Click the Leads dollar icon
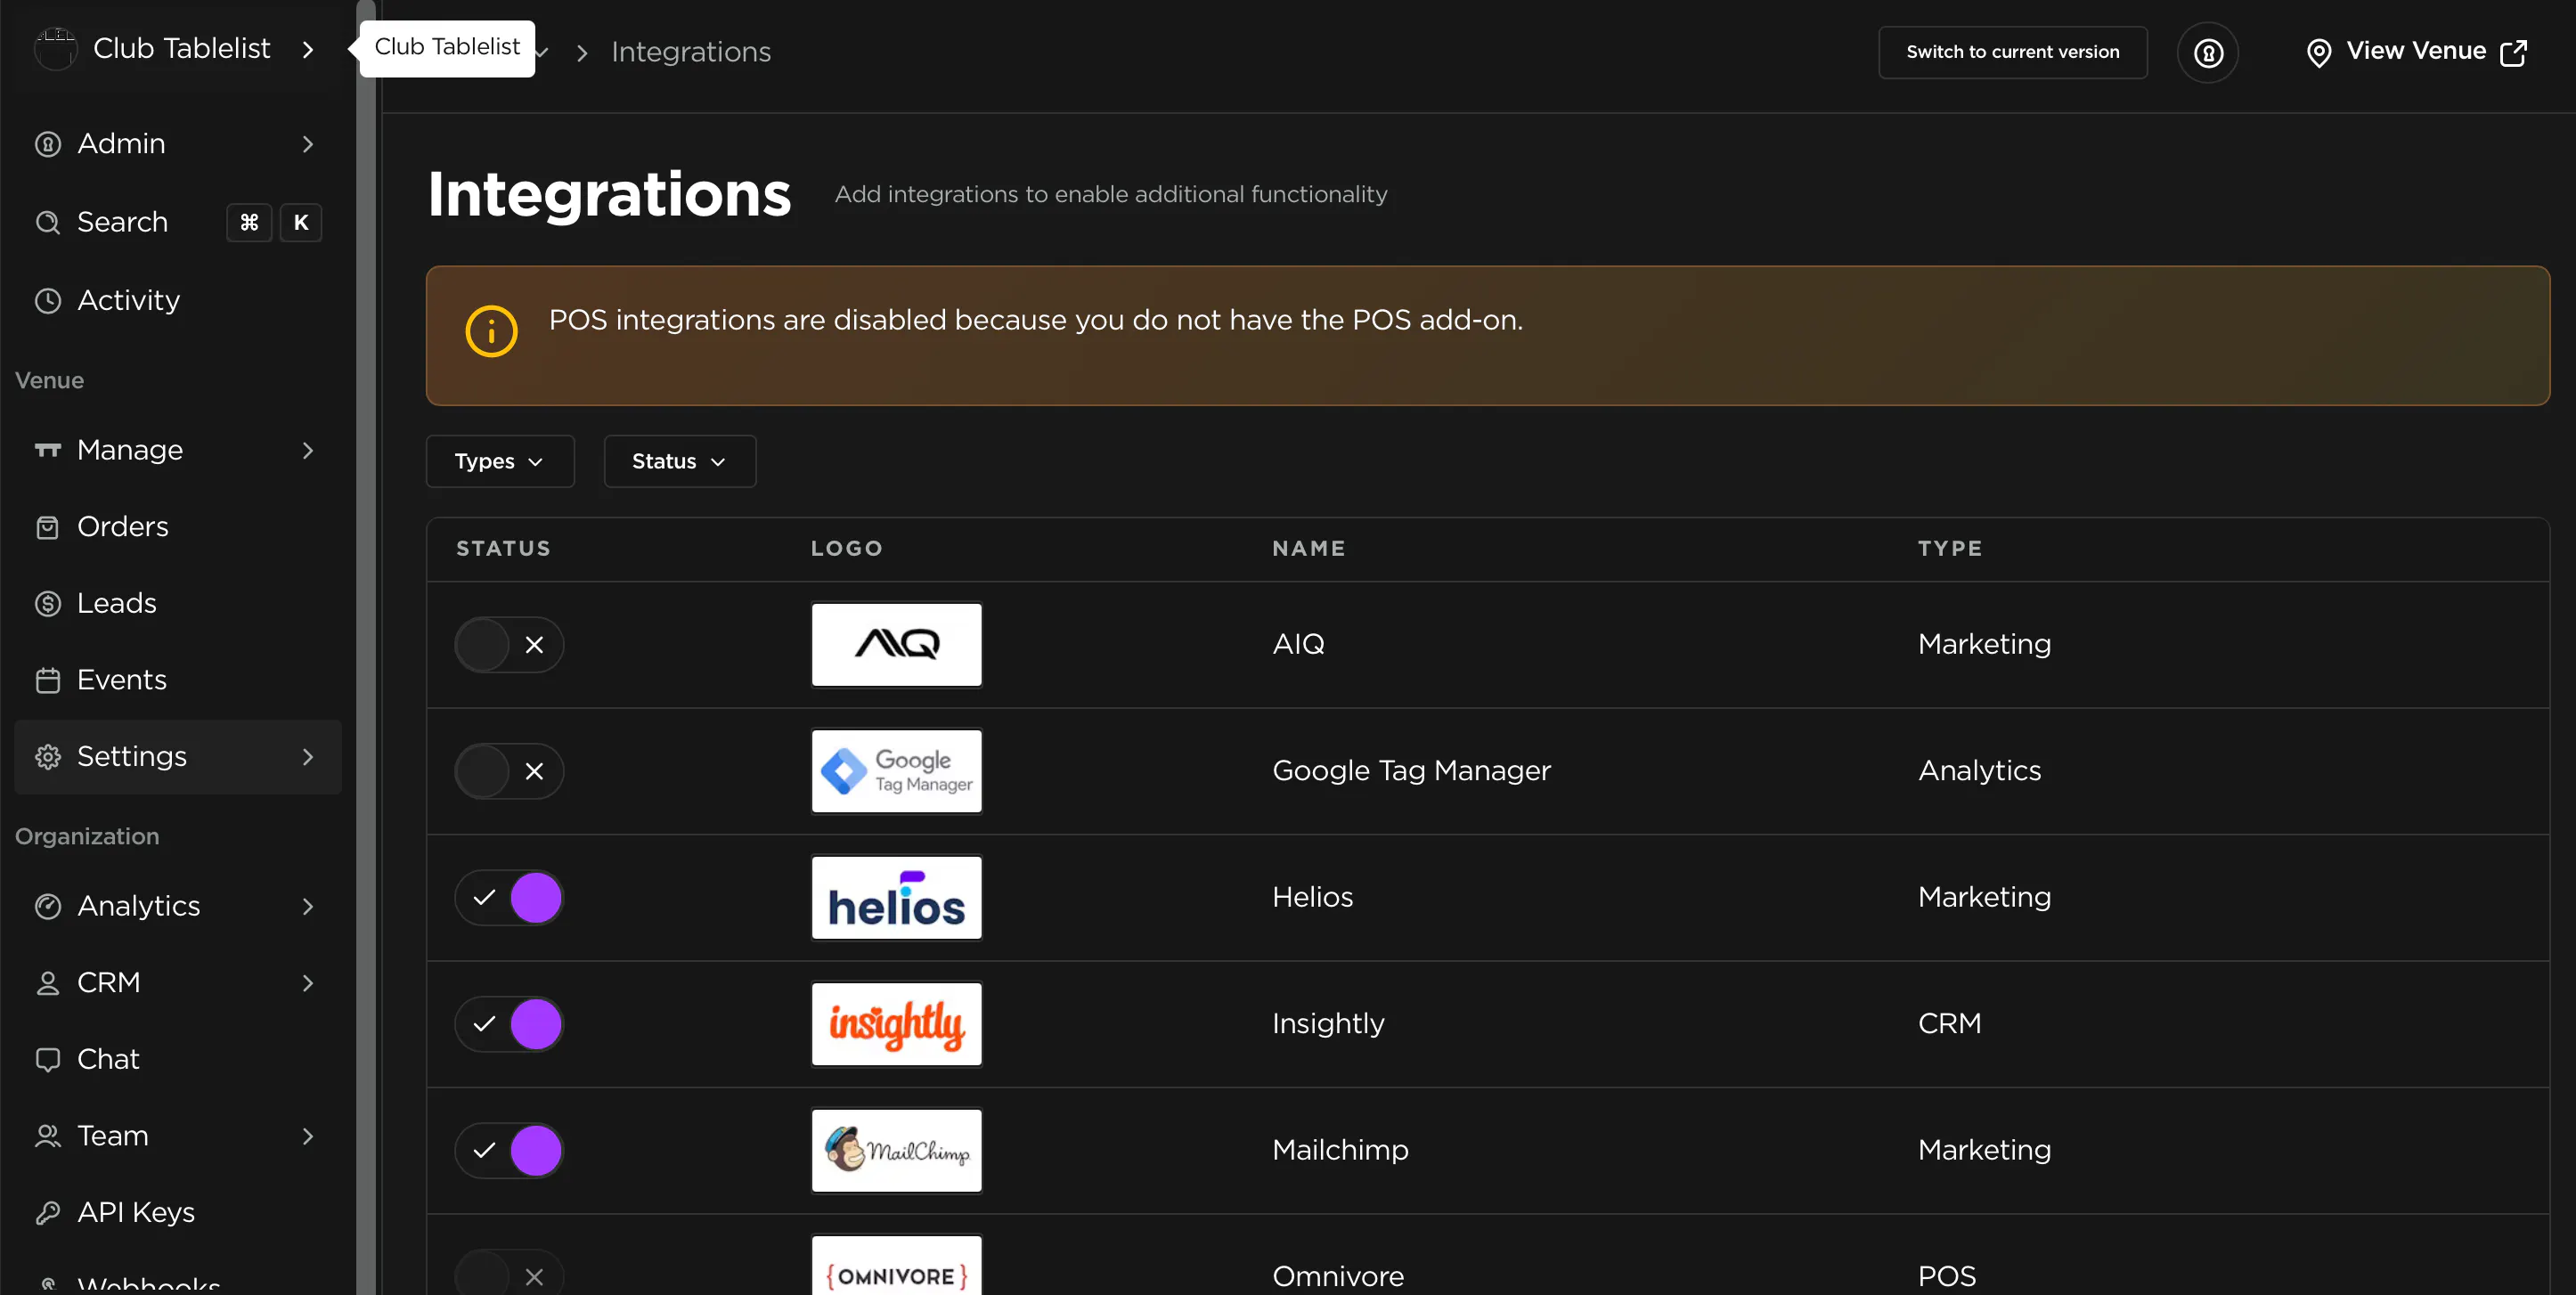This screenshot has width=2576, height=1295. 48,603
